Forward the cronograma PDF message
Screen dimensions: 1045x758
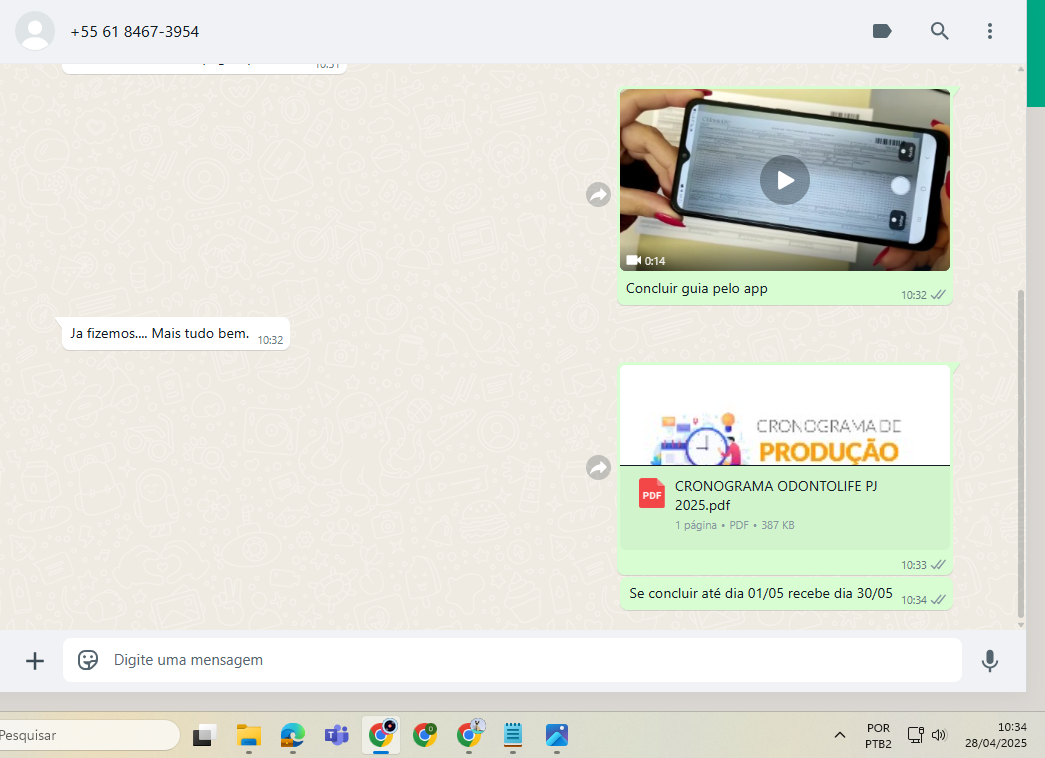point(598,467)
